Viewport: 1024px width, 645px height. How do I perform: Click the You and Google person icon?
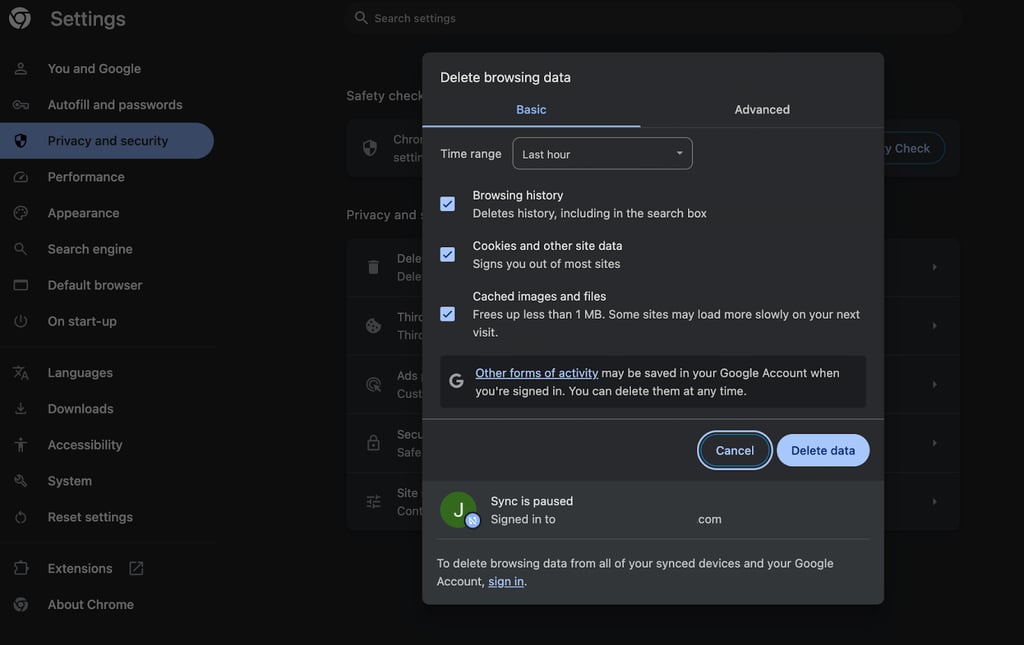click(x=21, y=69)
